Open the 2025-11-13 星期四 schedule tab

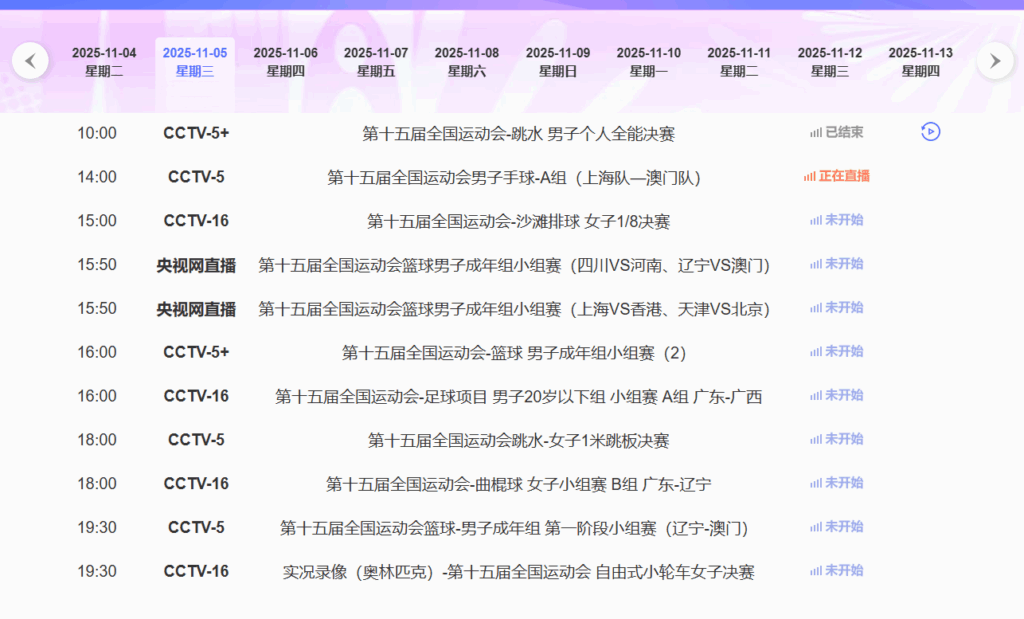(x=920, y=62)
